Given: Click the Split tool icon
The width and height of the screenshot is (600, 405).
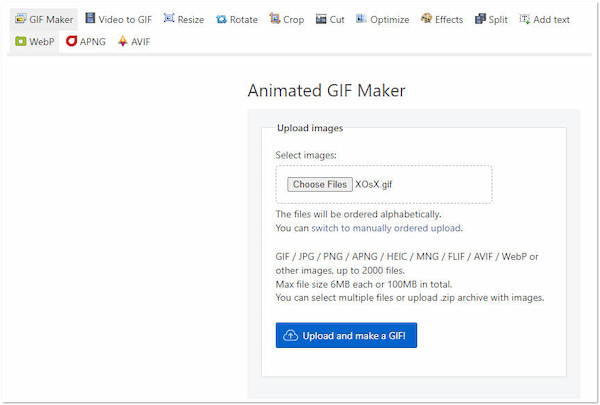Looking at the screenshot, I should 480,19.
